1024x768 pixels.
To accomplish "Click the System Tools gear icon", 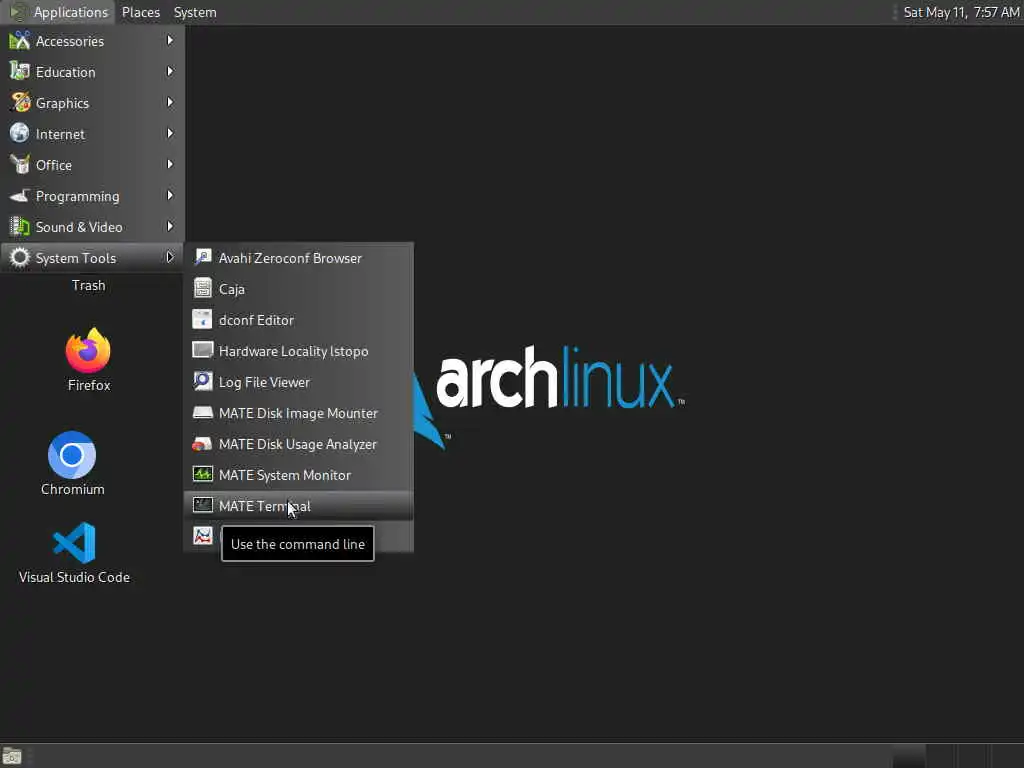I will click(x=20, y=257).
